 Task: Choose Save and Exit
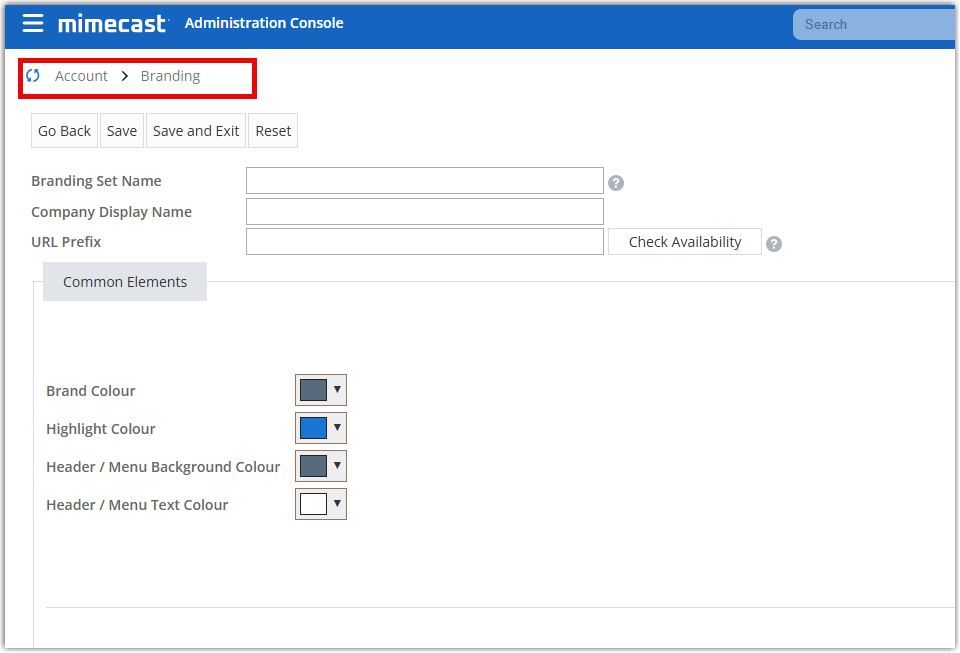point(196,131)
